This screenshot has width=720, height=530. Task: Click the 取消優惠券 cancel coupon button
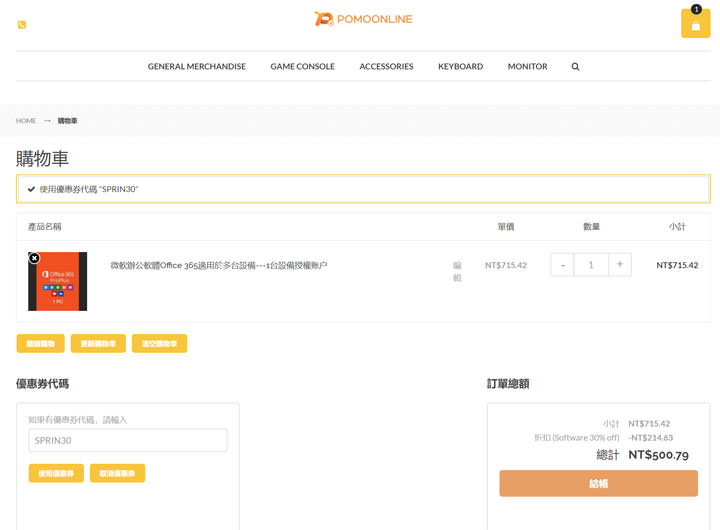pyautogui.click(x=118, y=474)
